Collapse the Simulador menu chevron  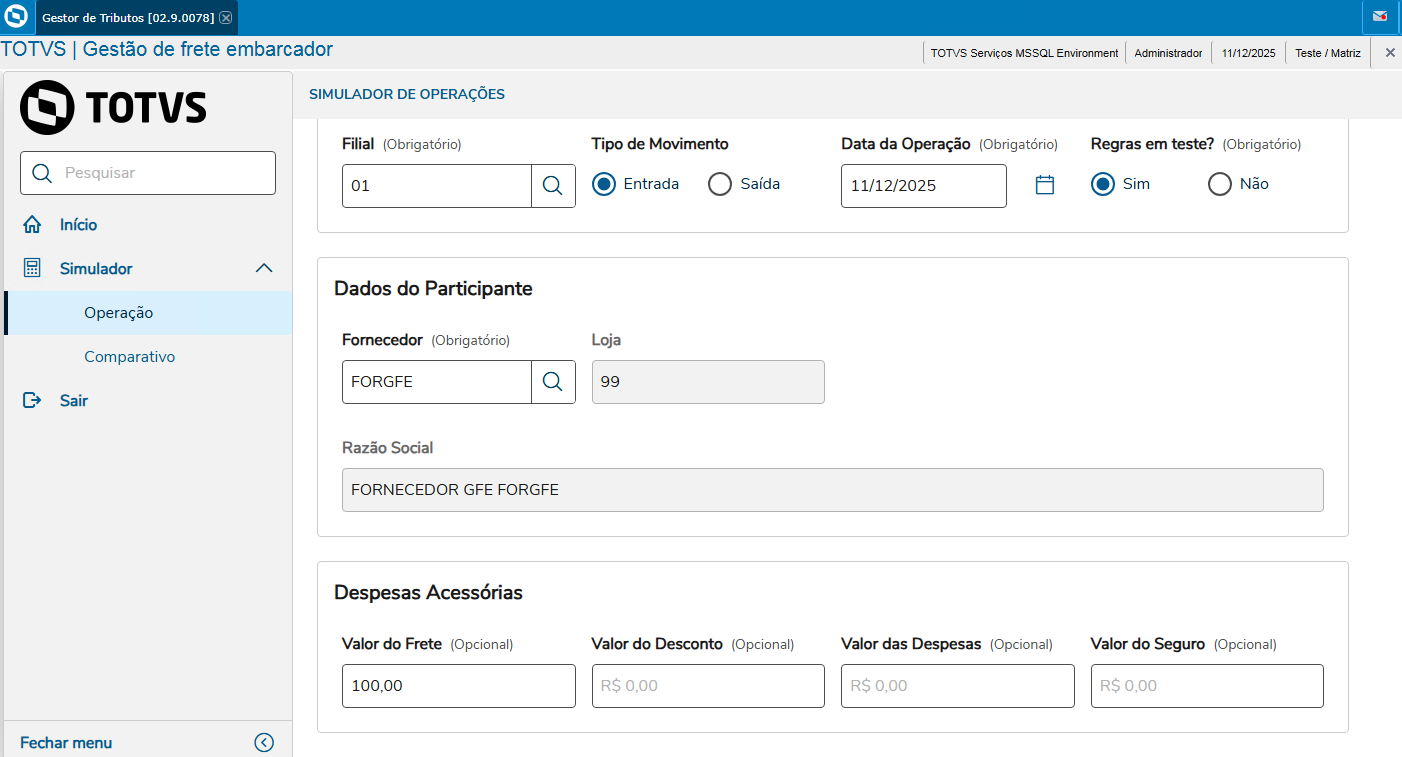pos(264,268)
